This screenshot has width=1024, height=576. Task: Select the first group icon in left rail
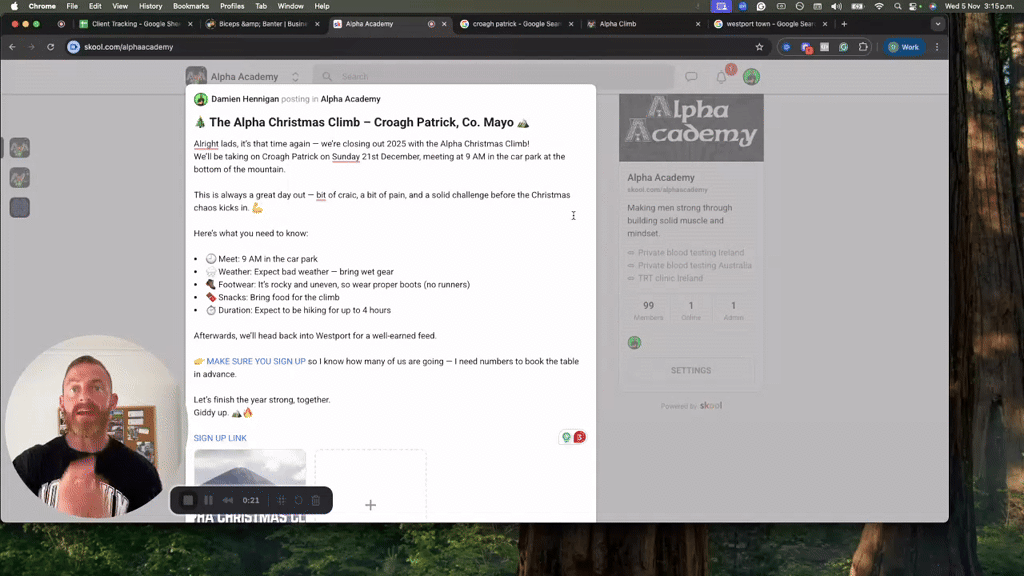(20, 148)
